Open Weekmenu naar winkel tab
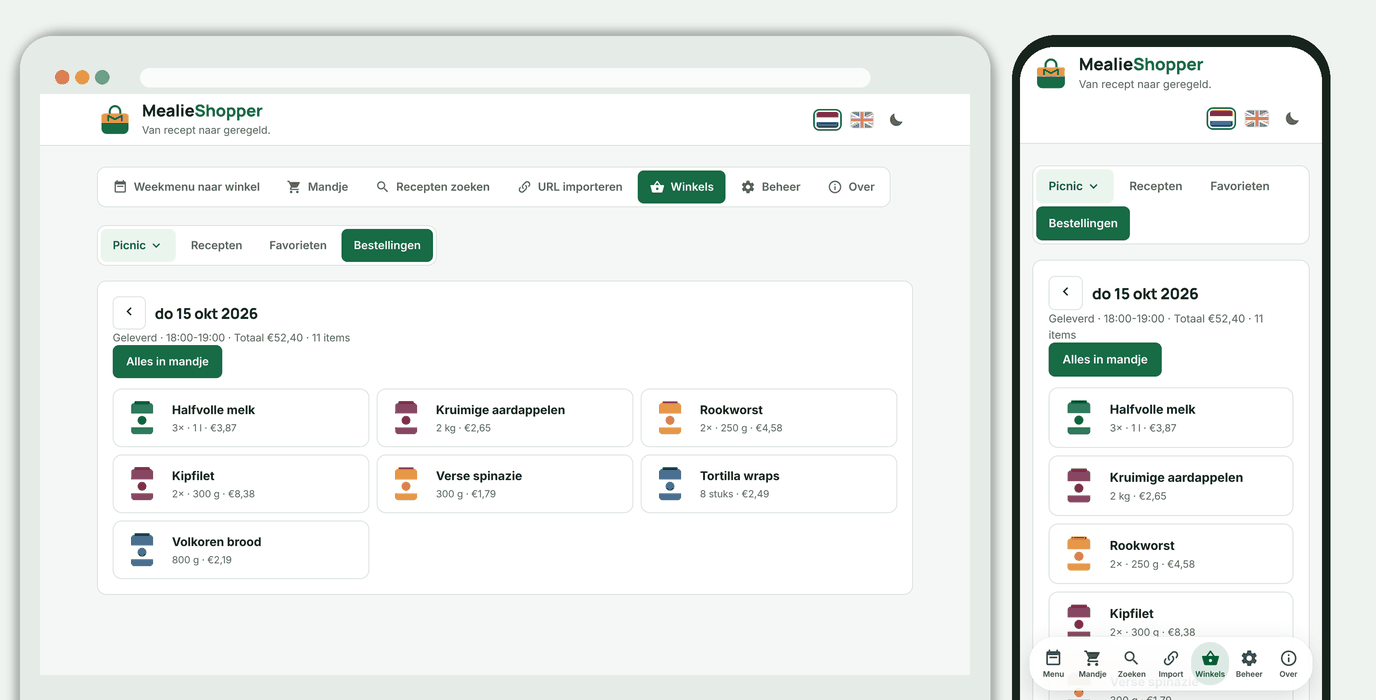Viewport: 1376px width, 700px height. (187, 187)
